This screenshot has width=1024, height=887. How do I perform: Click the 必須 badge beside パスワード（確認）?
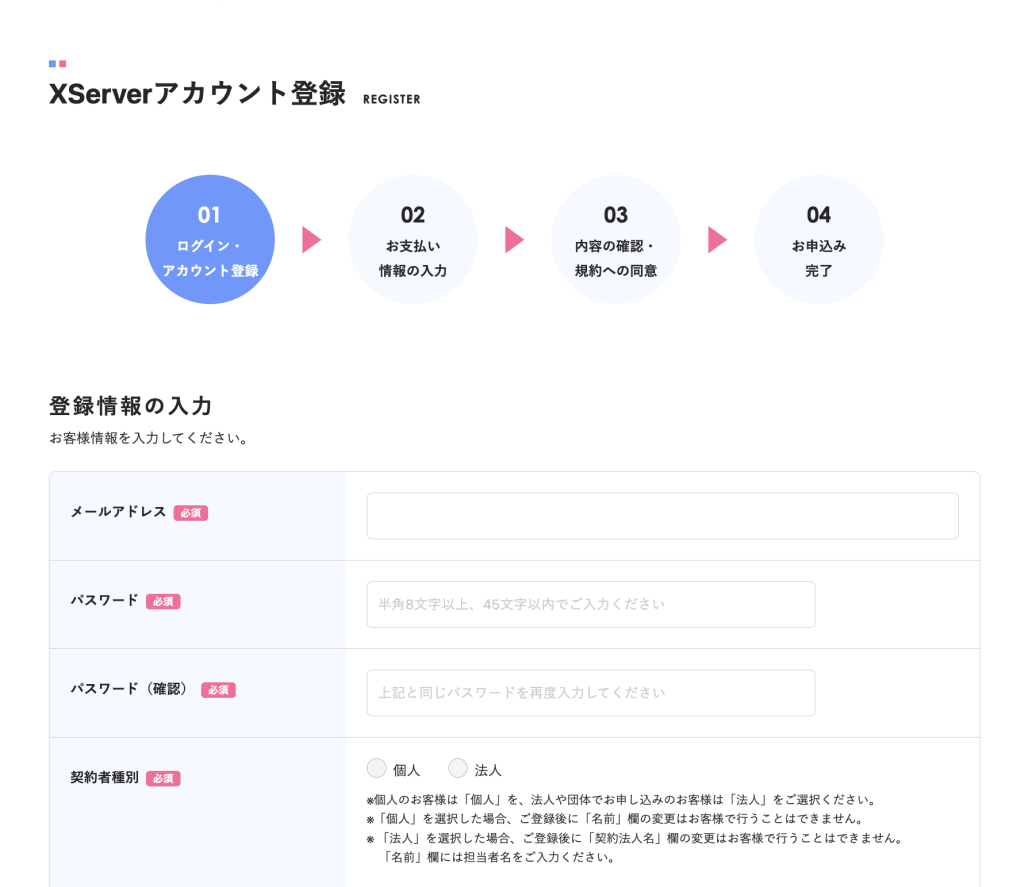point(218,690)
